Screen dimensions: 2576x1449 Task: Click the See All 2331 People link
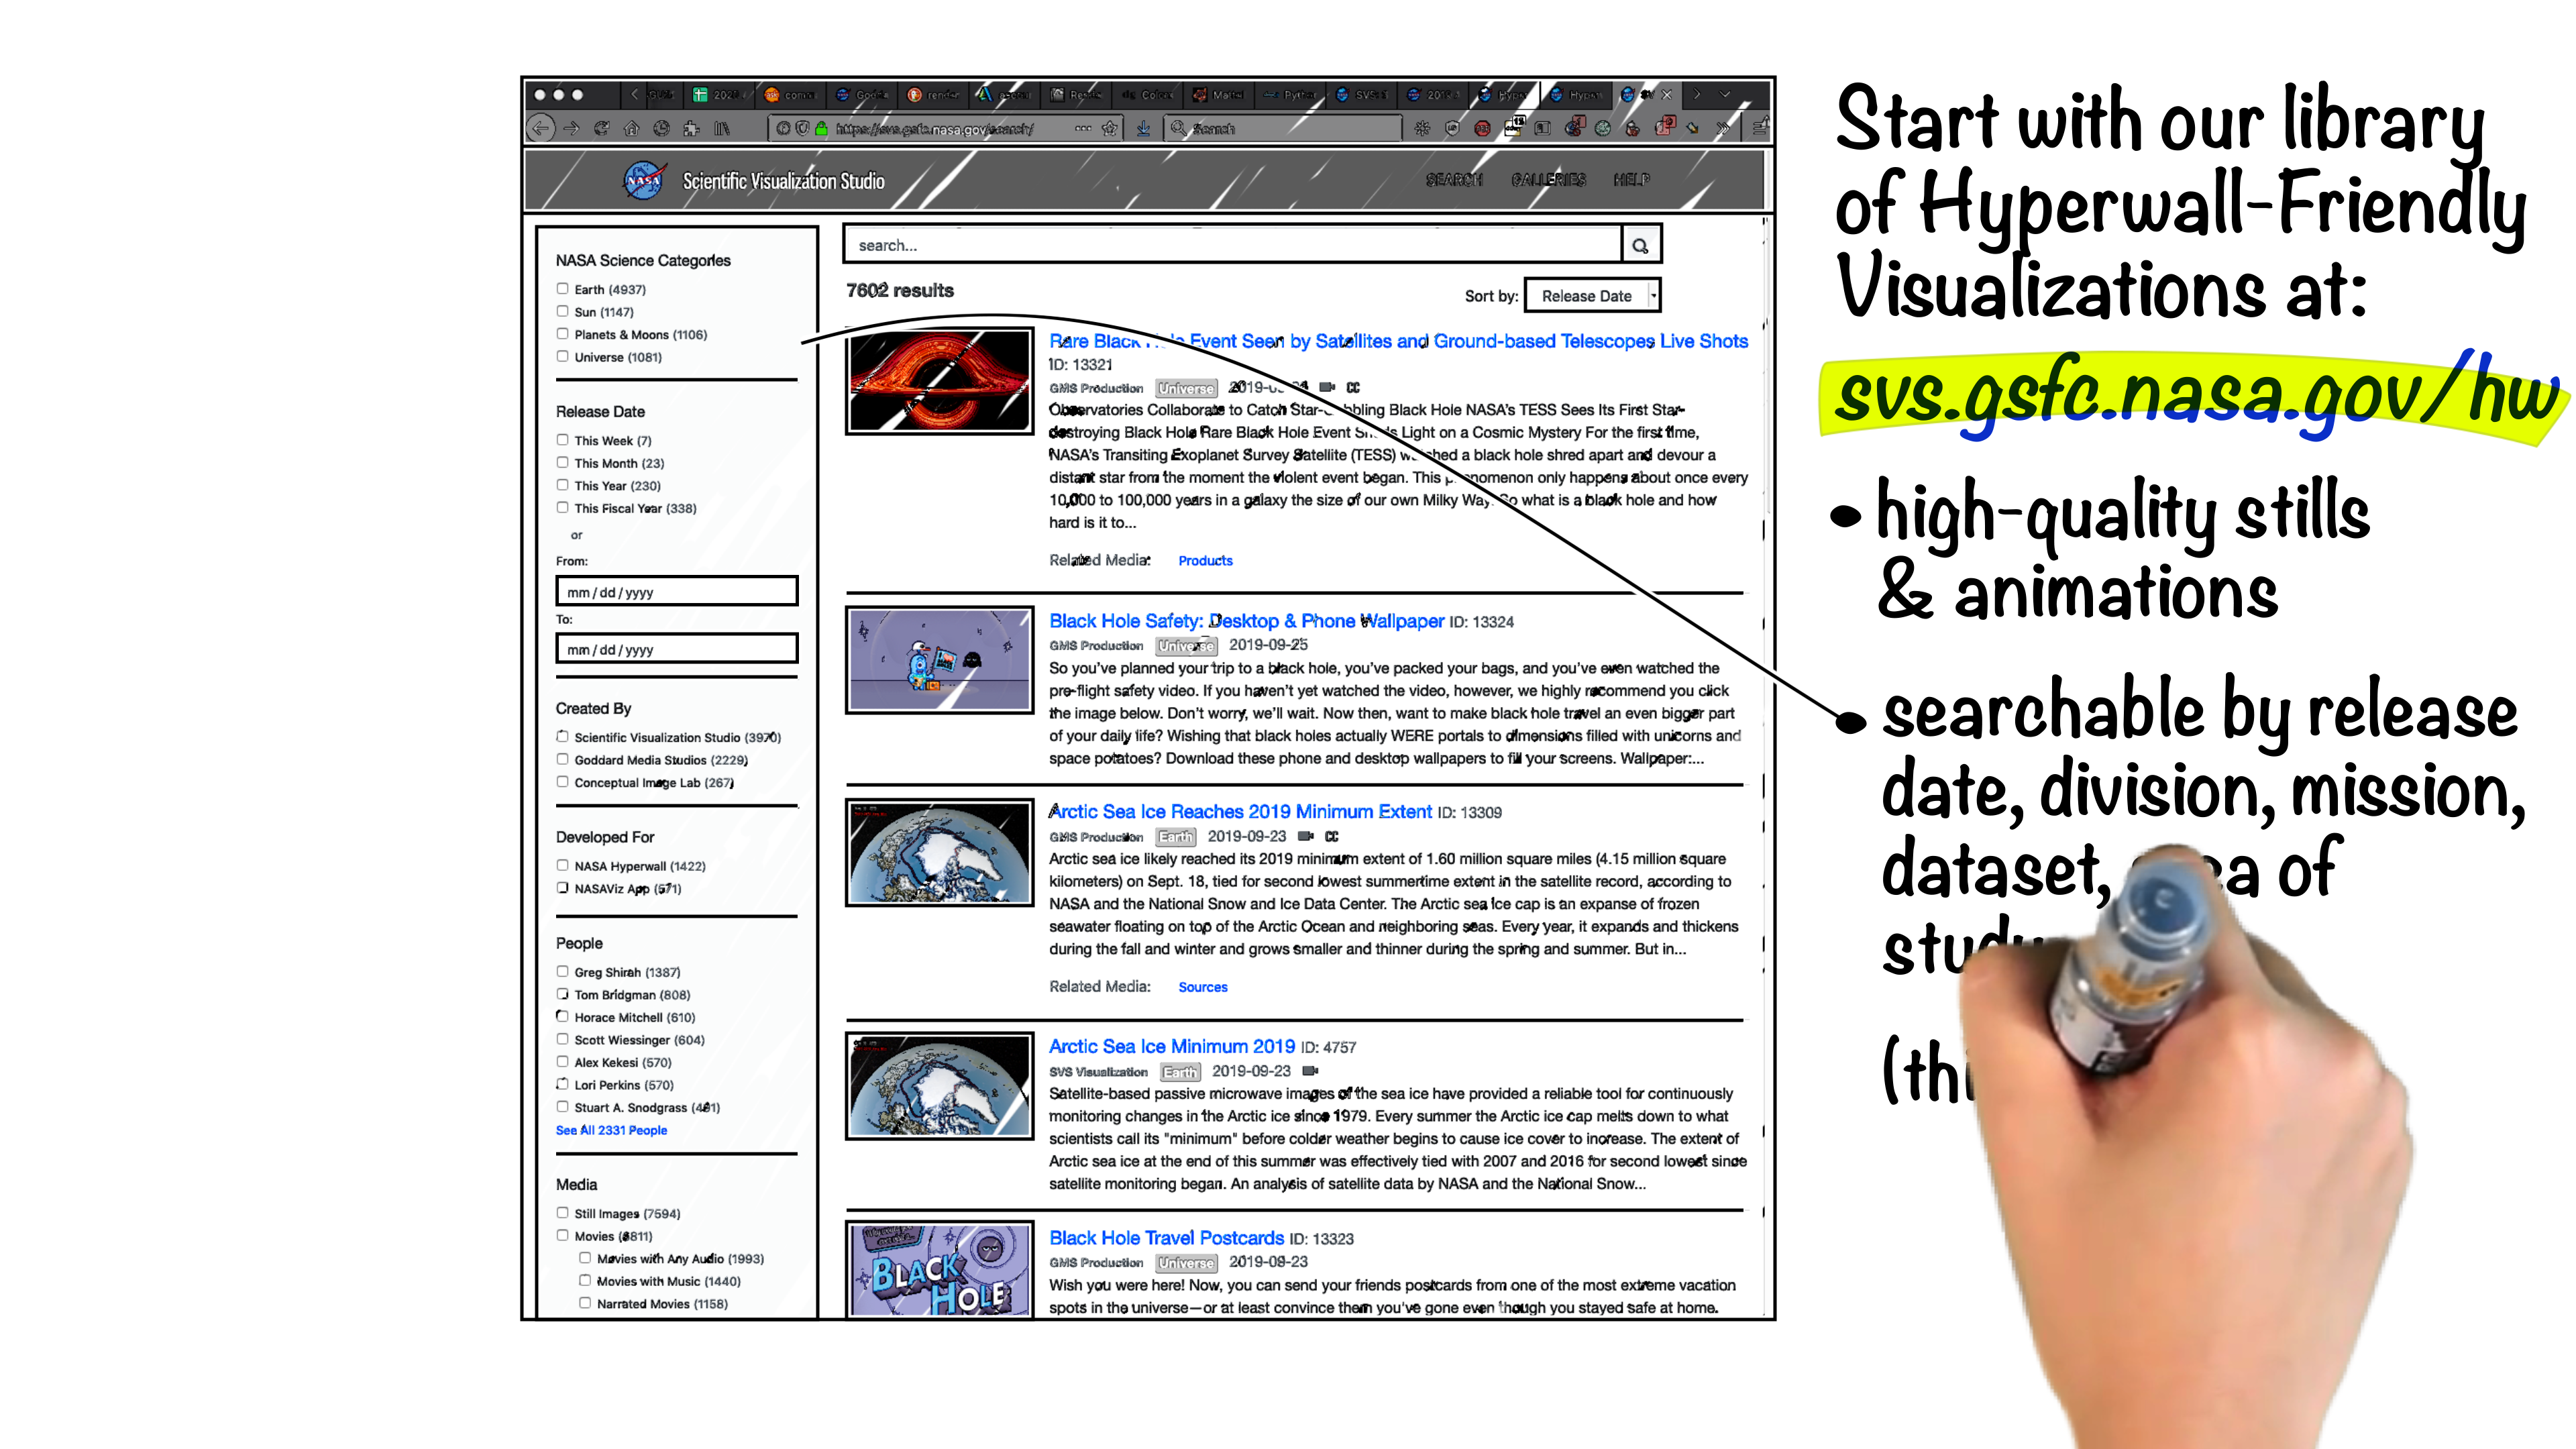click(x=611, y=1130)
